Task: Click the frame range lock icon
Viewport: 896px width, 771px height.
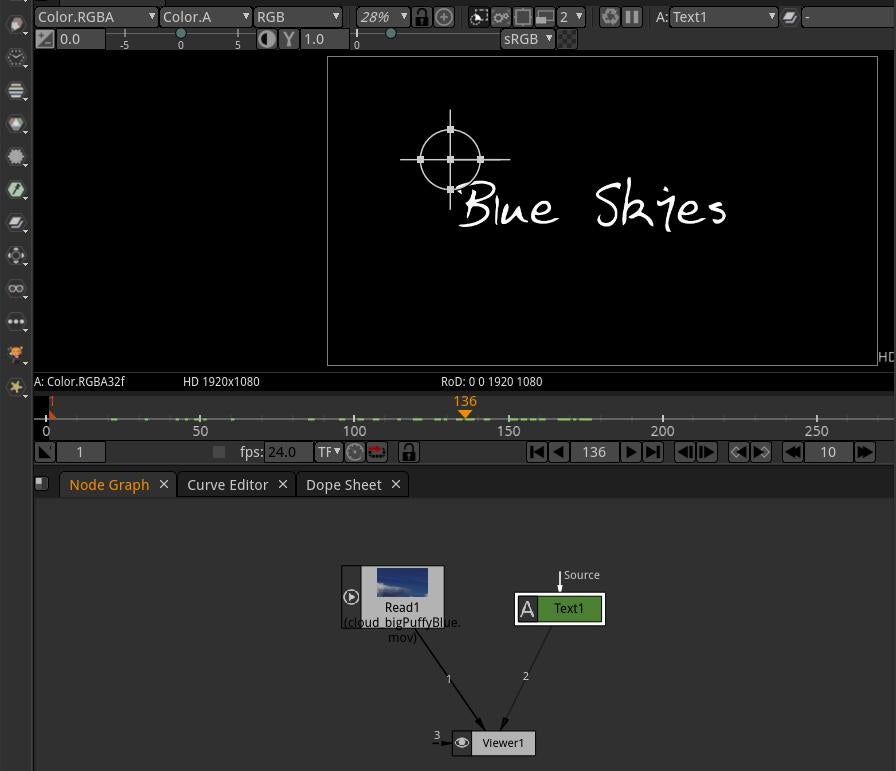Action: (x=408, y=452)
